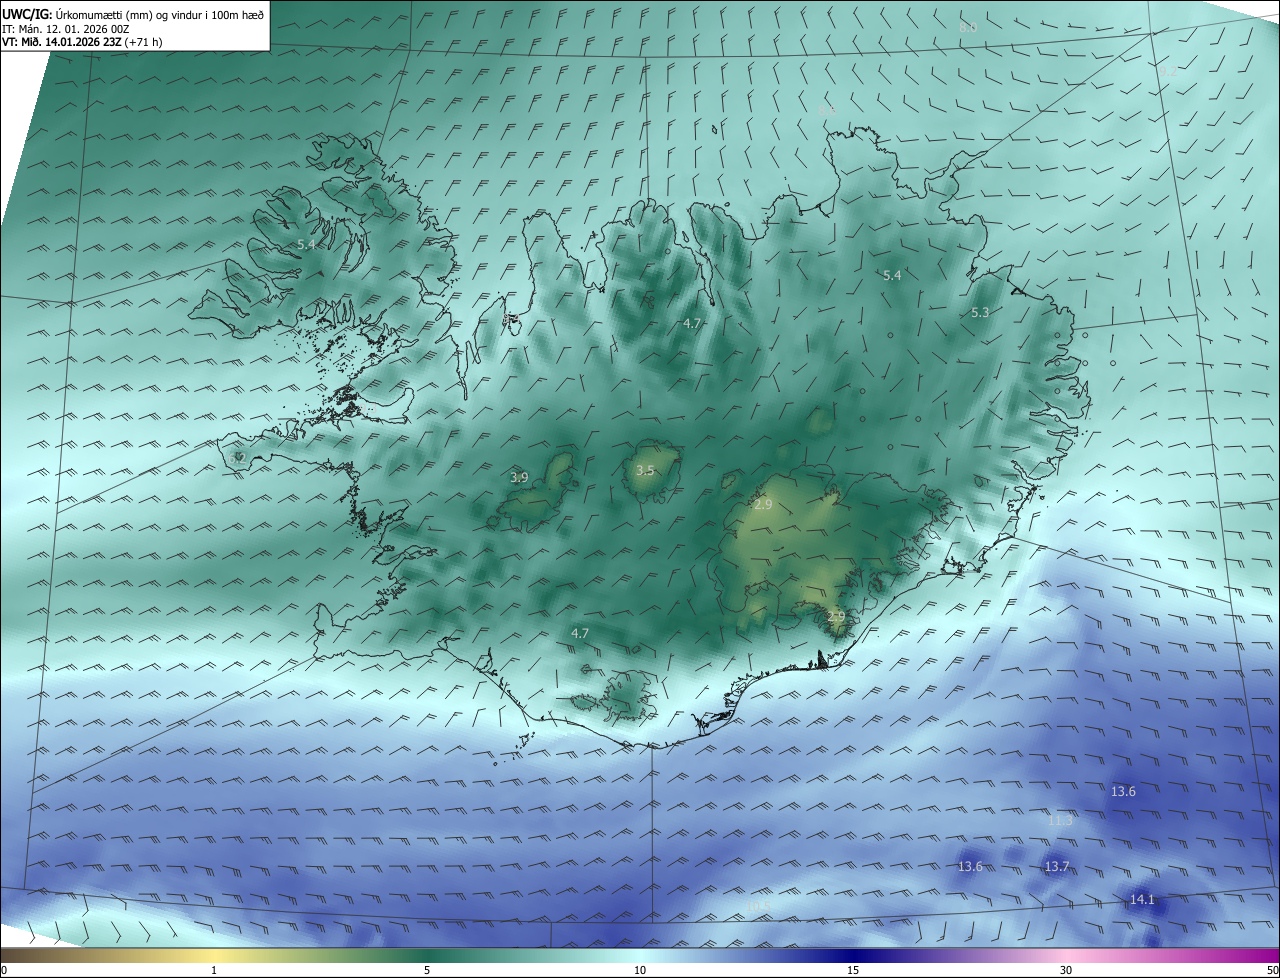This screenshot has height=978, width=1280.
Task: Click the 13.6 value beside 13.7
Action: (970, 866)
